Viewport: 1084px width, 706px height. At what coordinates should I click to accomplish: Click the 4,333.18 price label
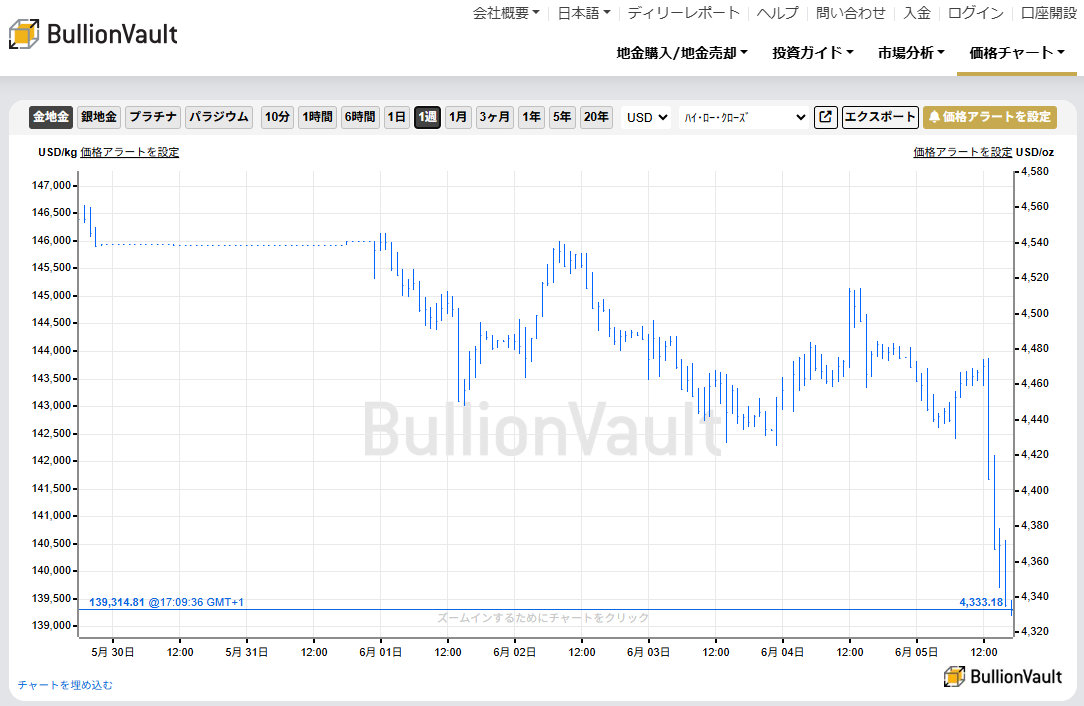pos(981,602)
